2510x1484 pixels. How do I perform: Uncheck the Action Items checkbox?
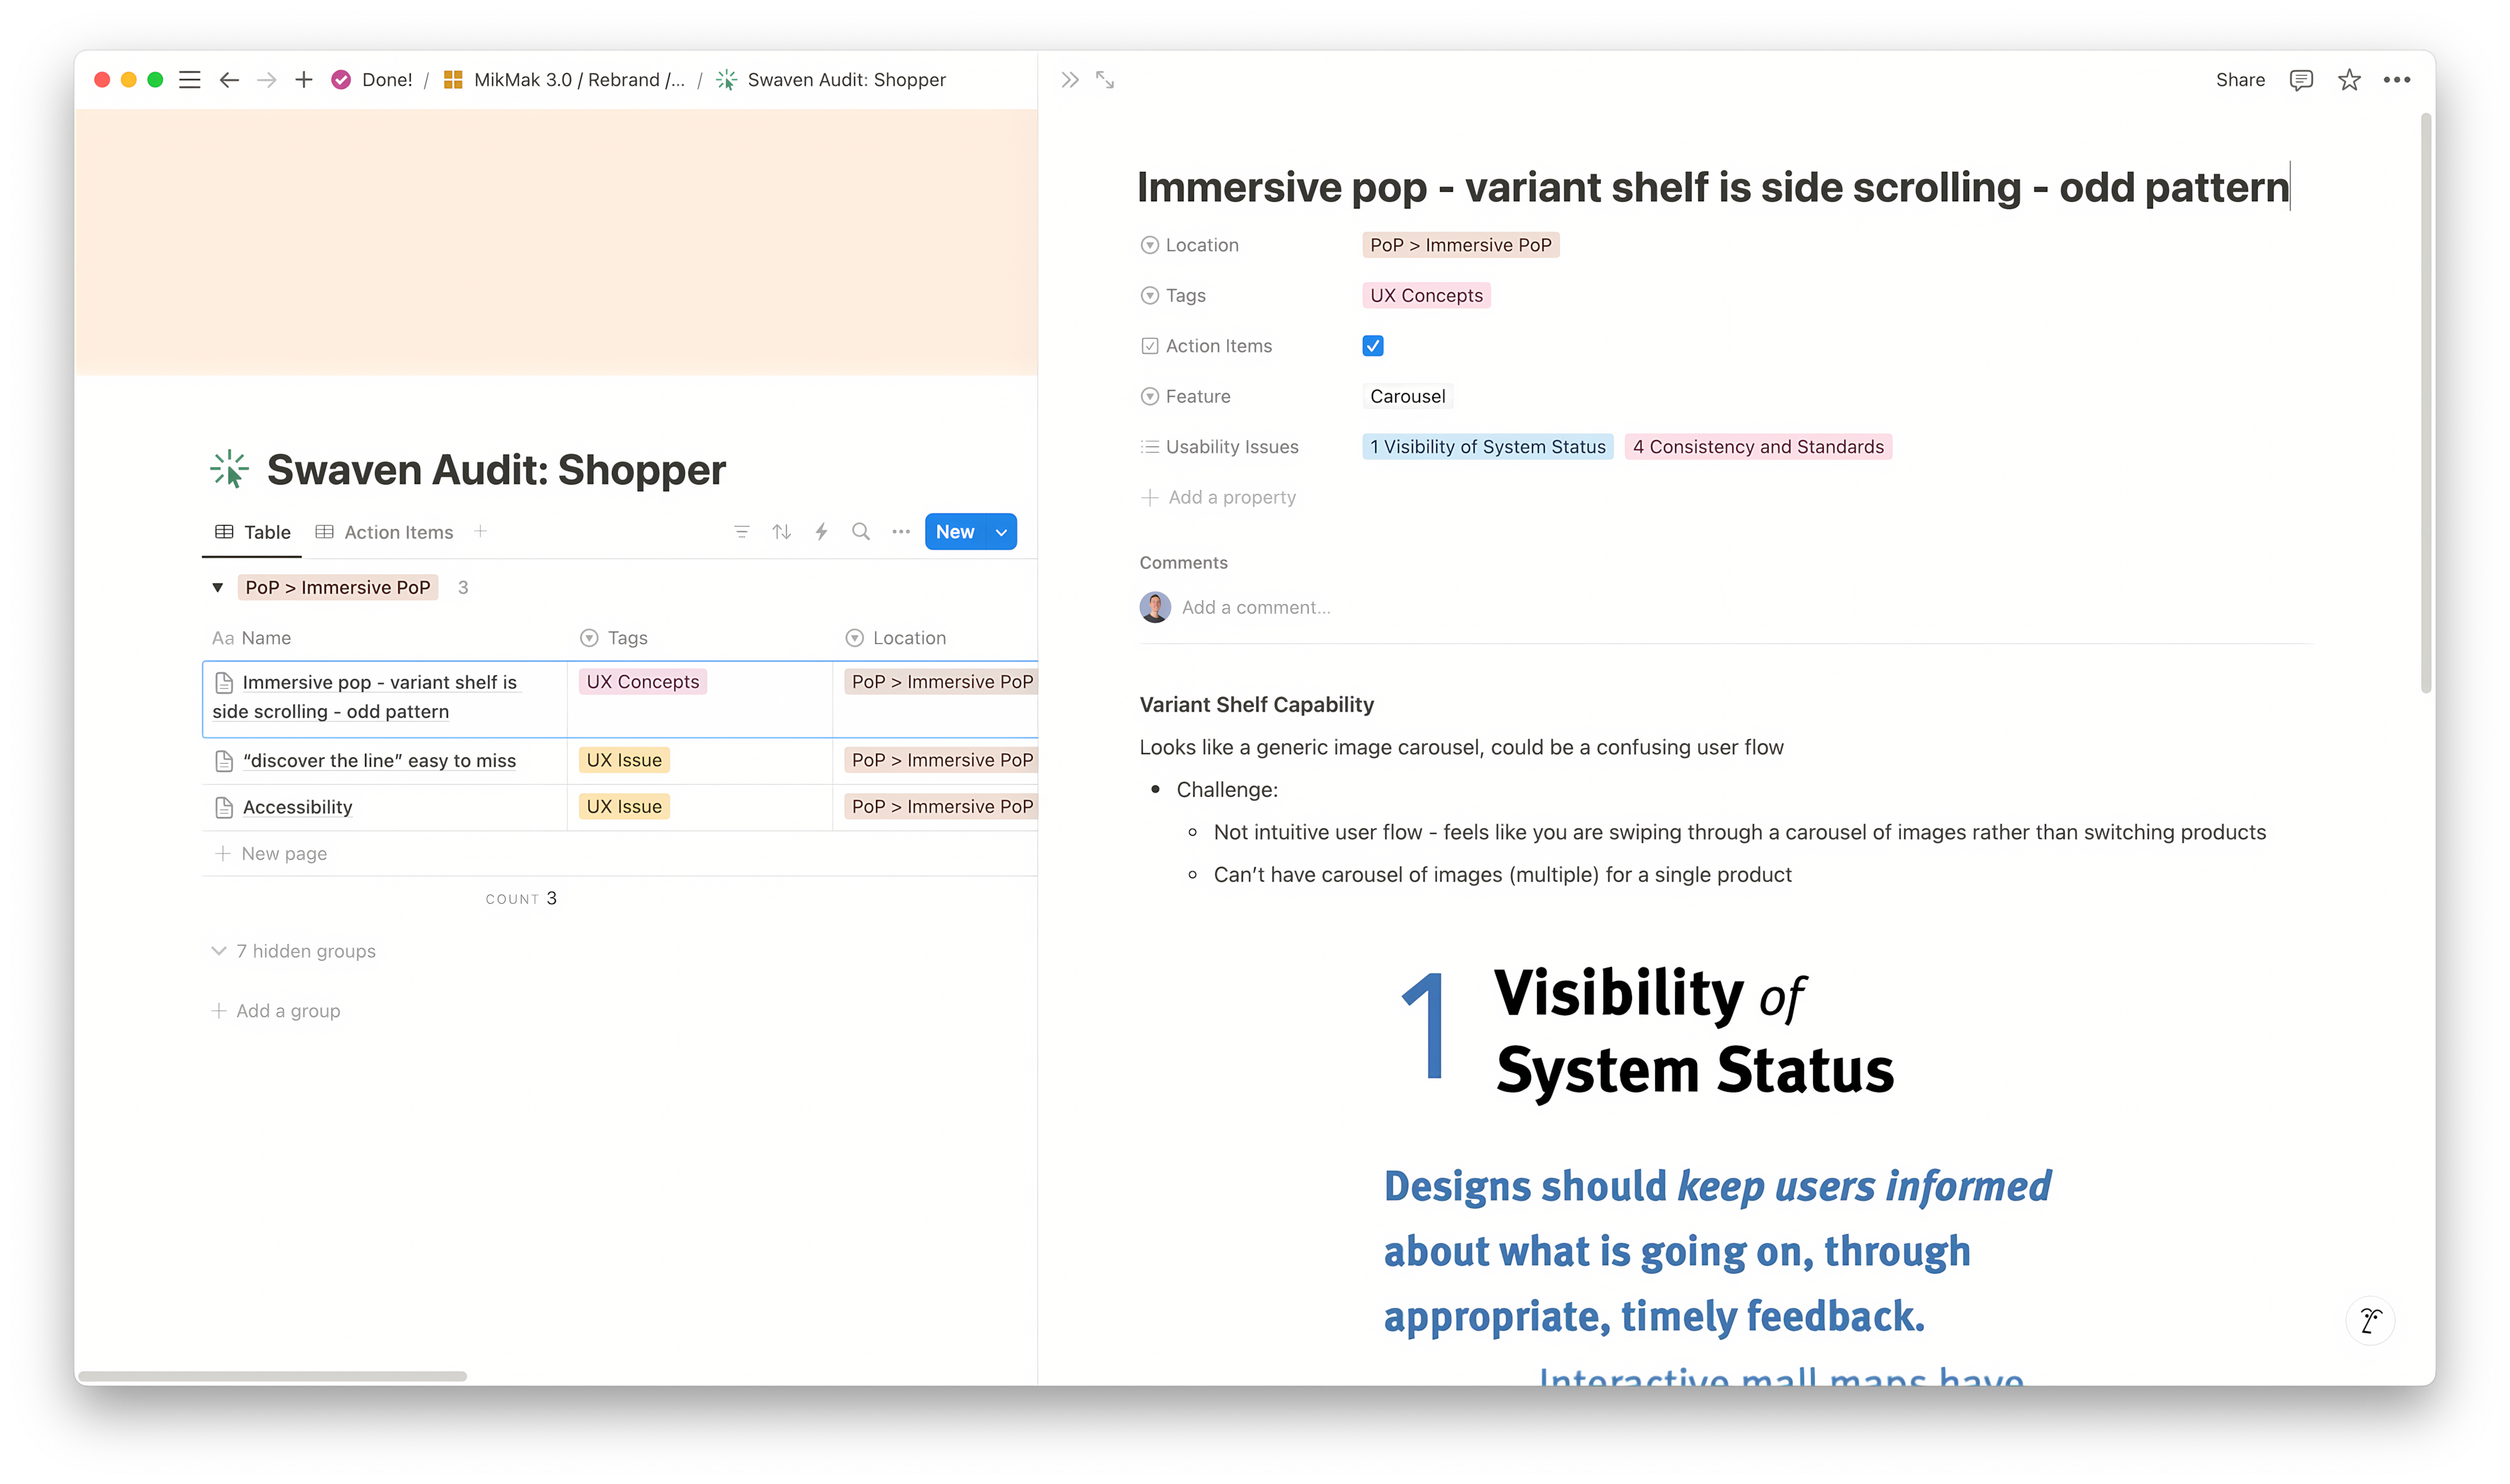coord(1372,345)
